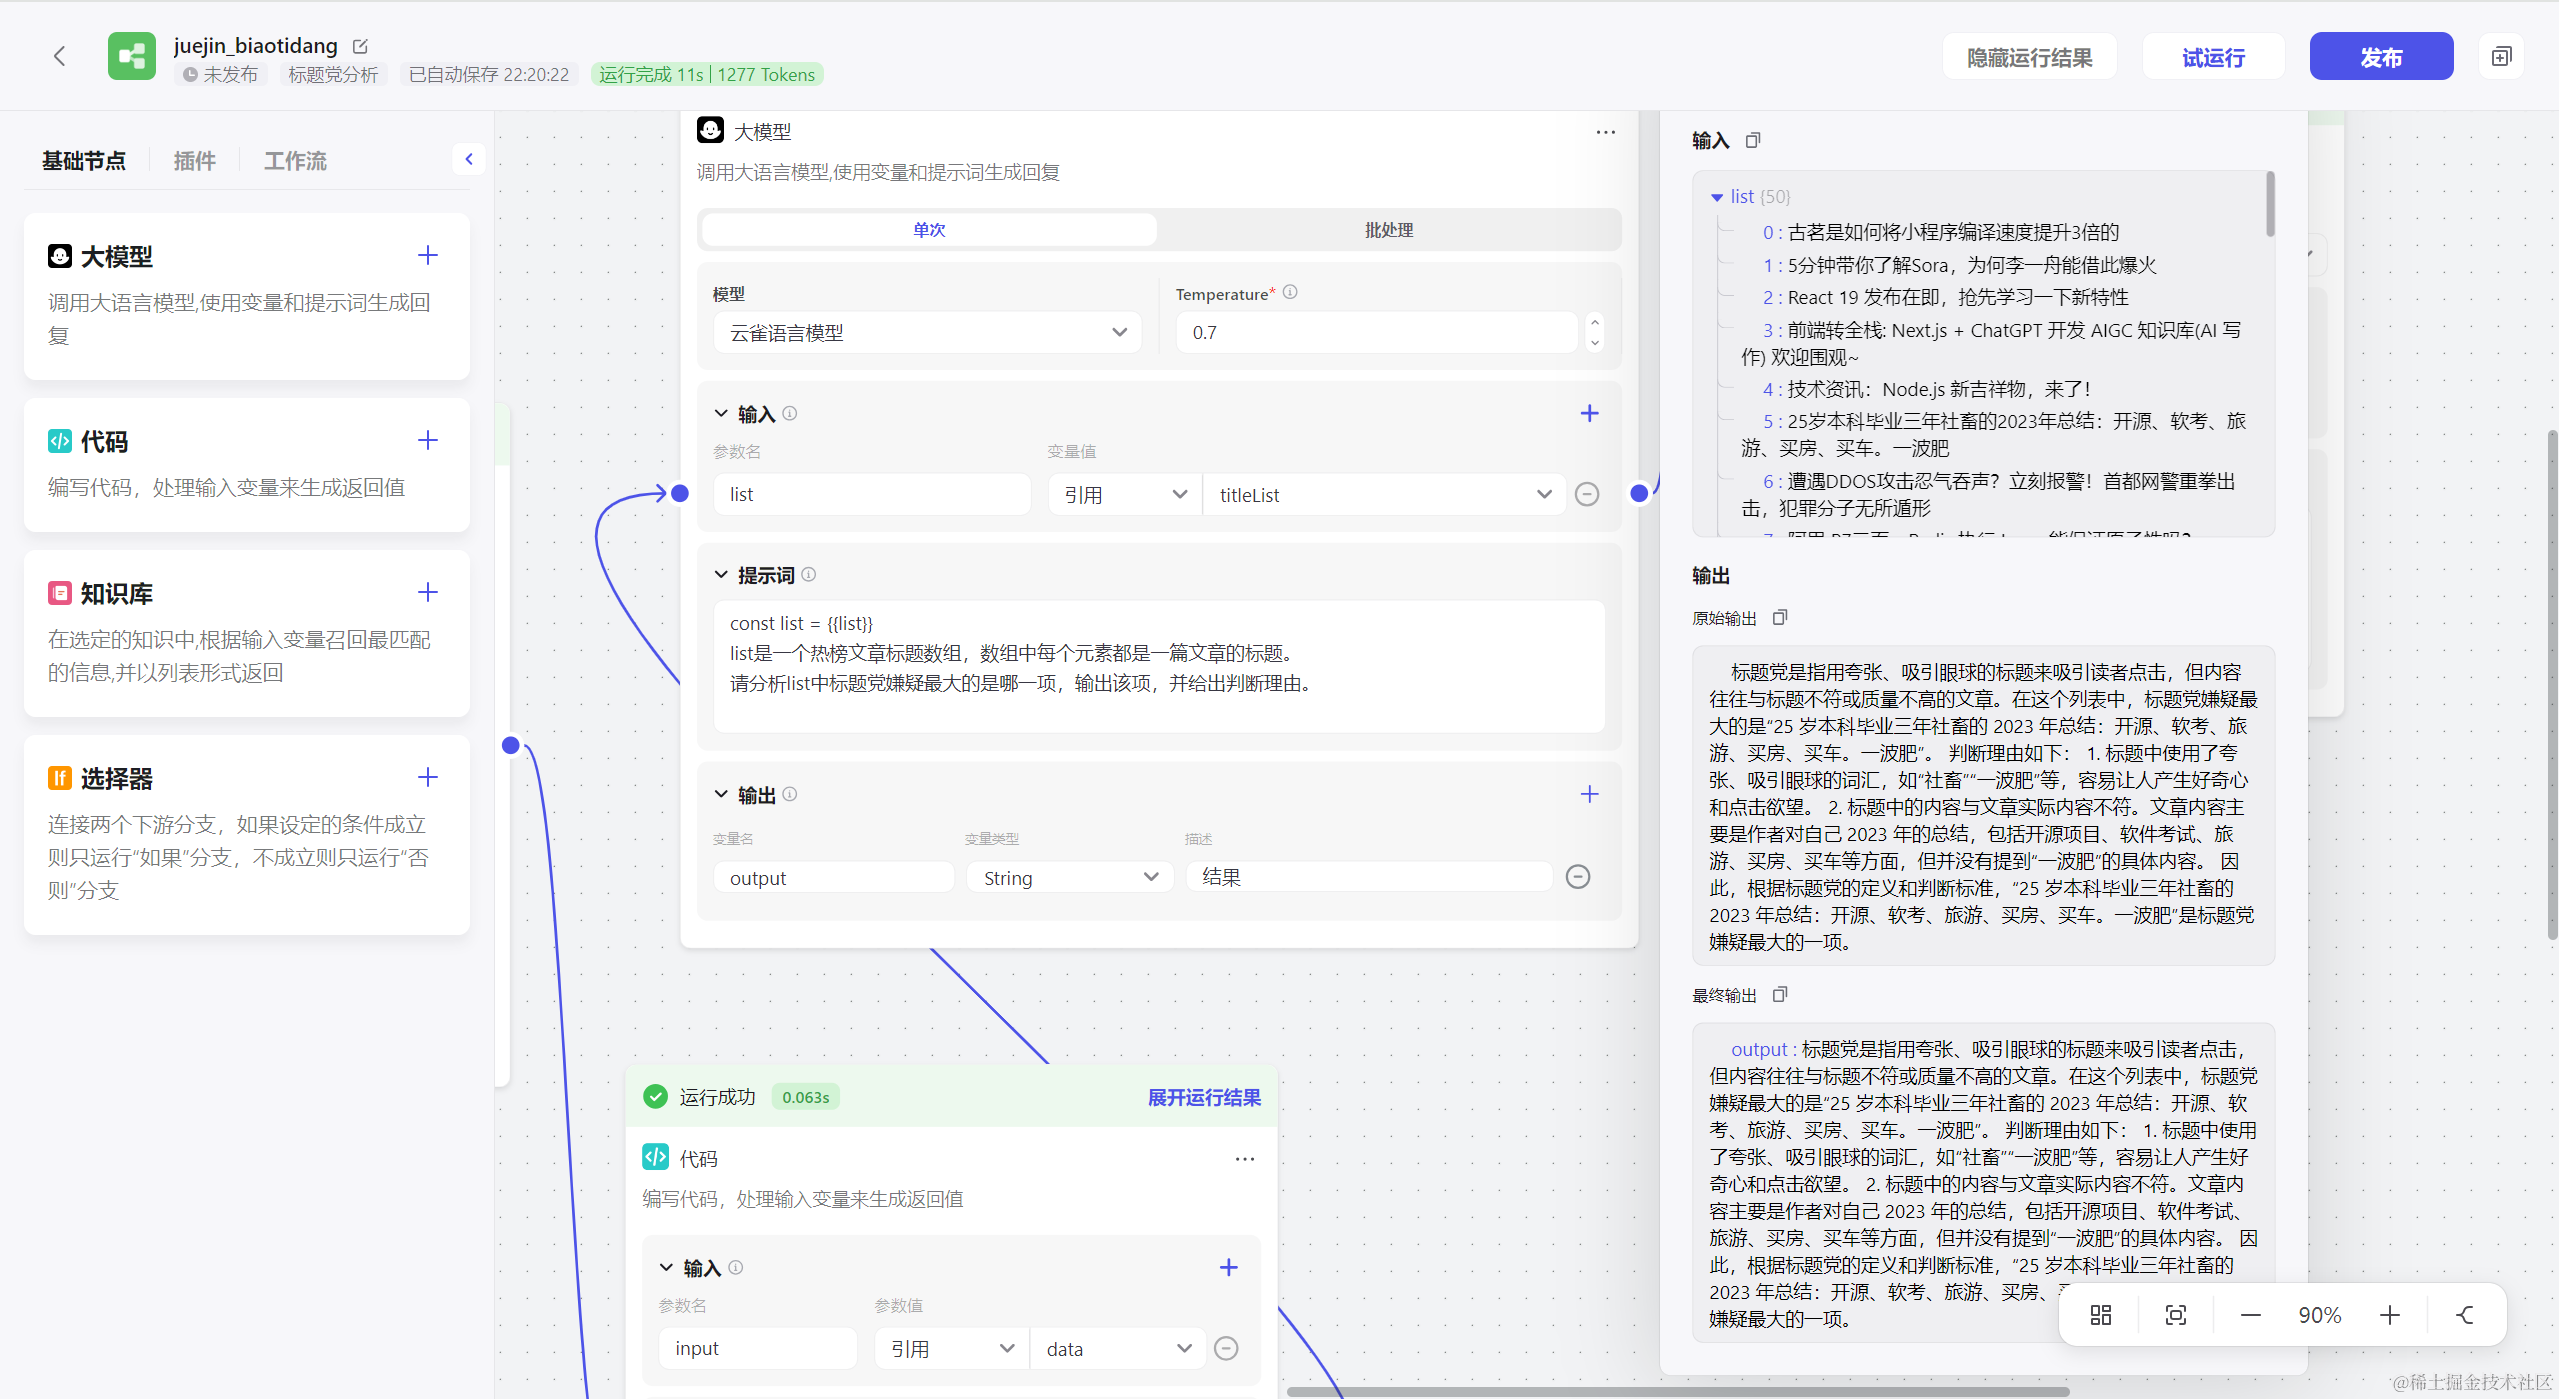
Task: Zoom in the canvas with the plus icon
Action: [x=2390, y=1315]
